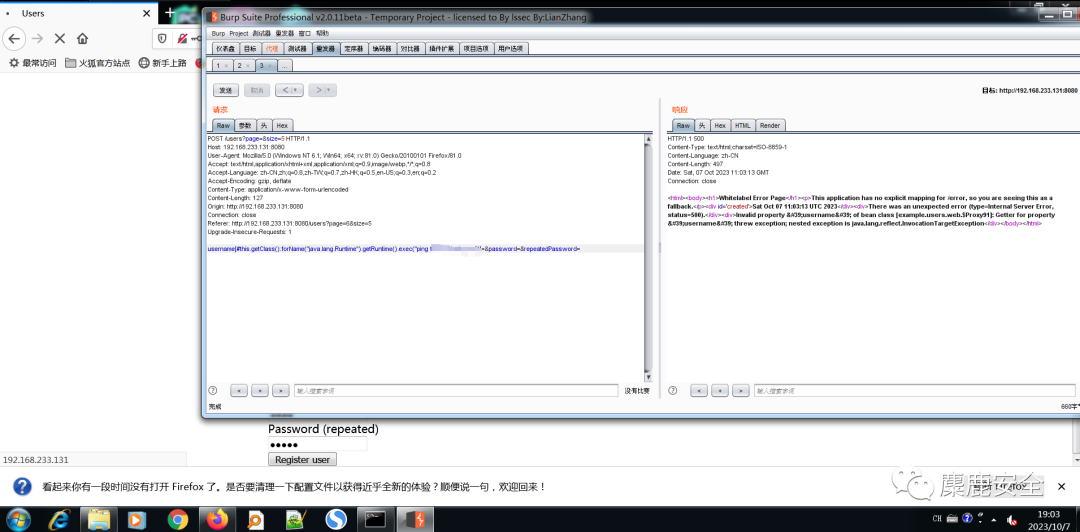Dismiss the Firefox notification bar

[1060, 487]
